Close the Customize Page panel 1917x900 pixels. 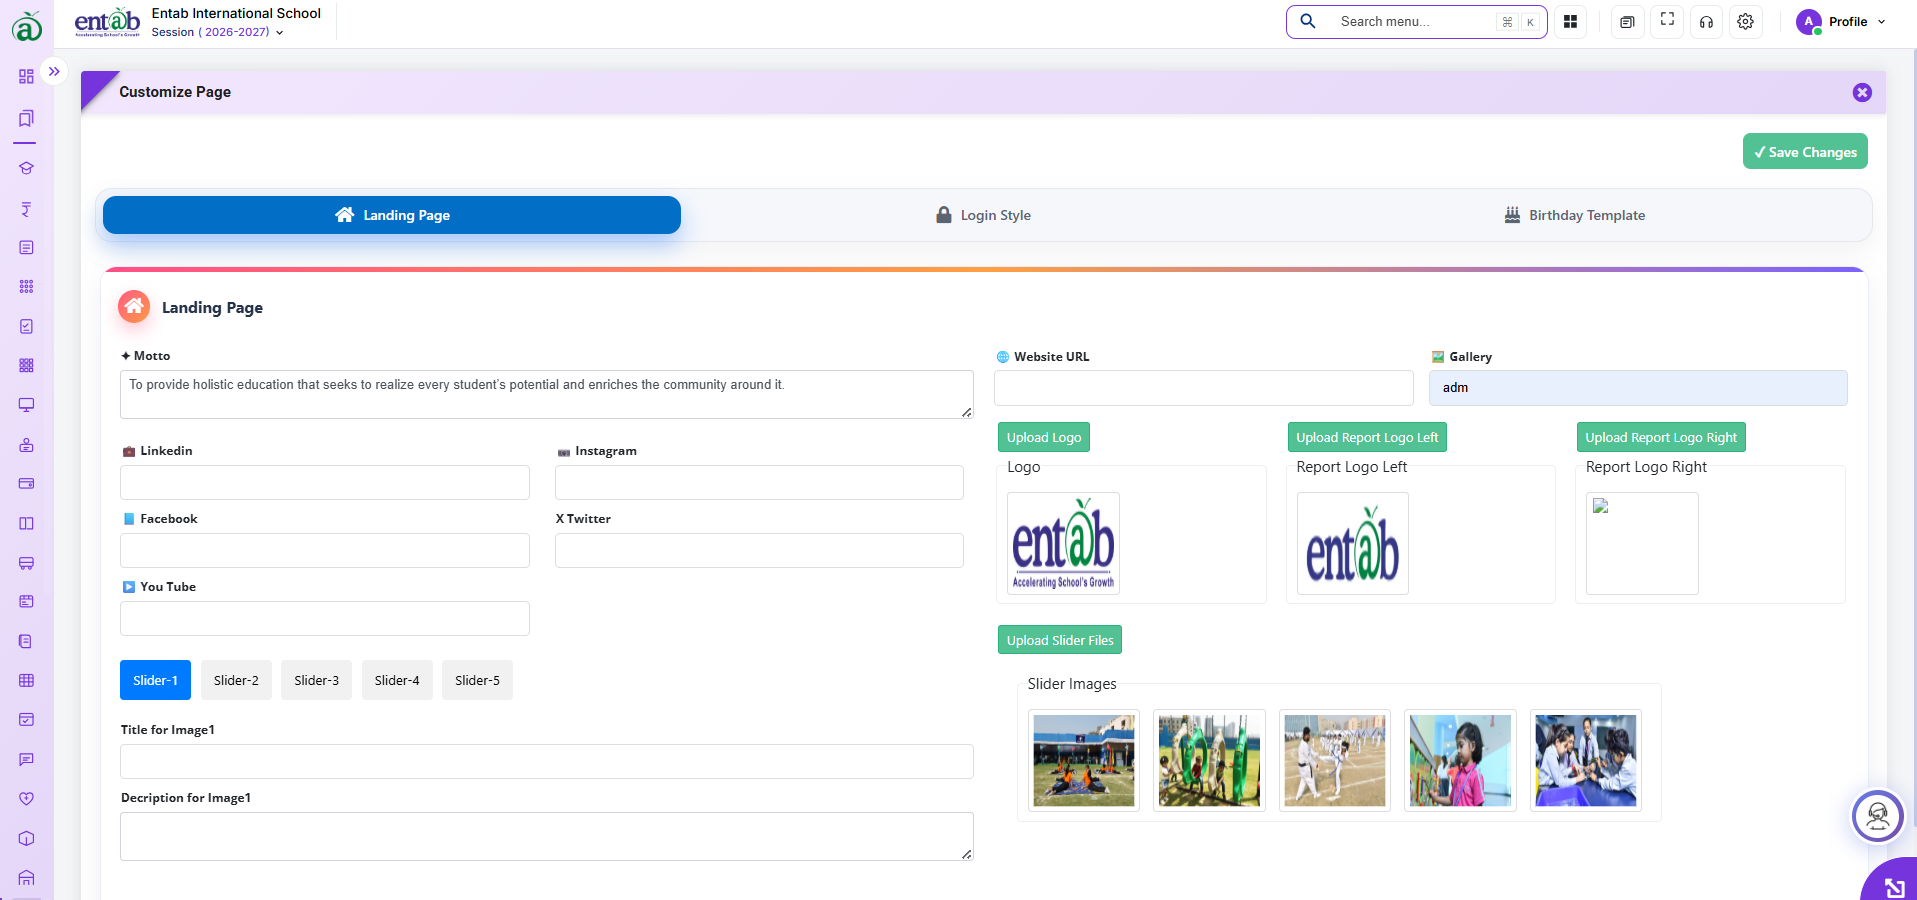1862,92
